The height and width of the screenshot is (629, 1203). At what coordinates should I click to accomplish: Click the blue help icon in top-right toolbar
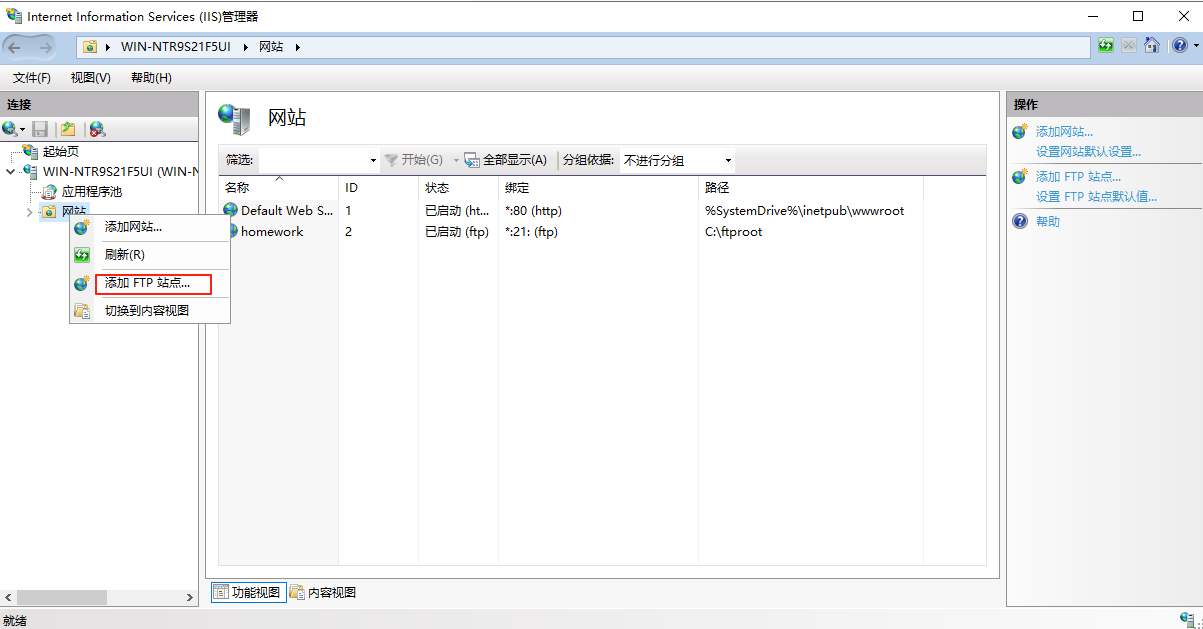(x=1179, y=46)
